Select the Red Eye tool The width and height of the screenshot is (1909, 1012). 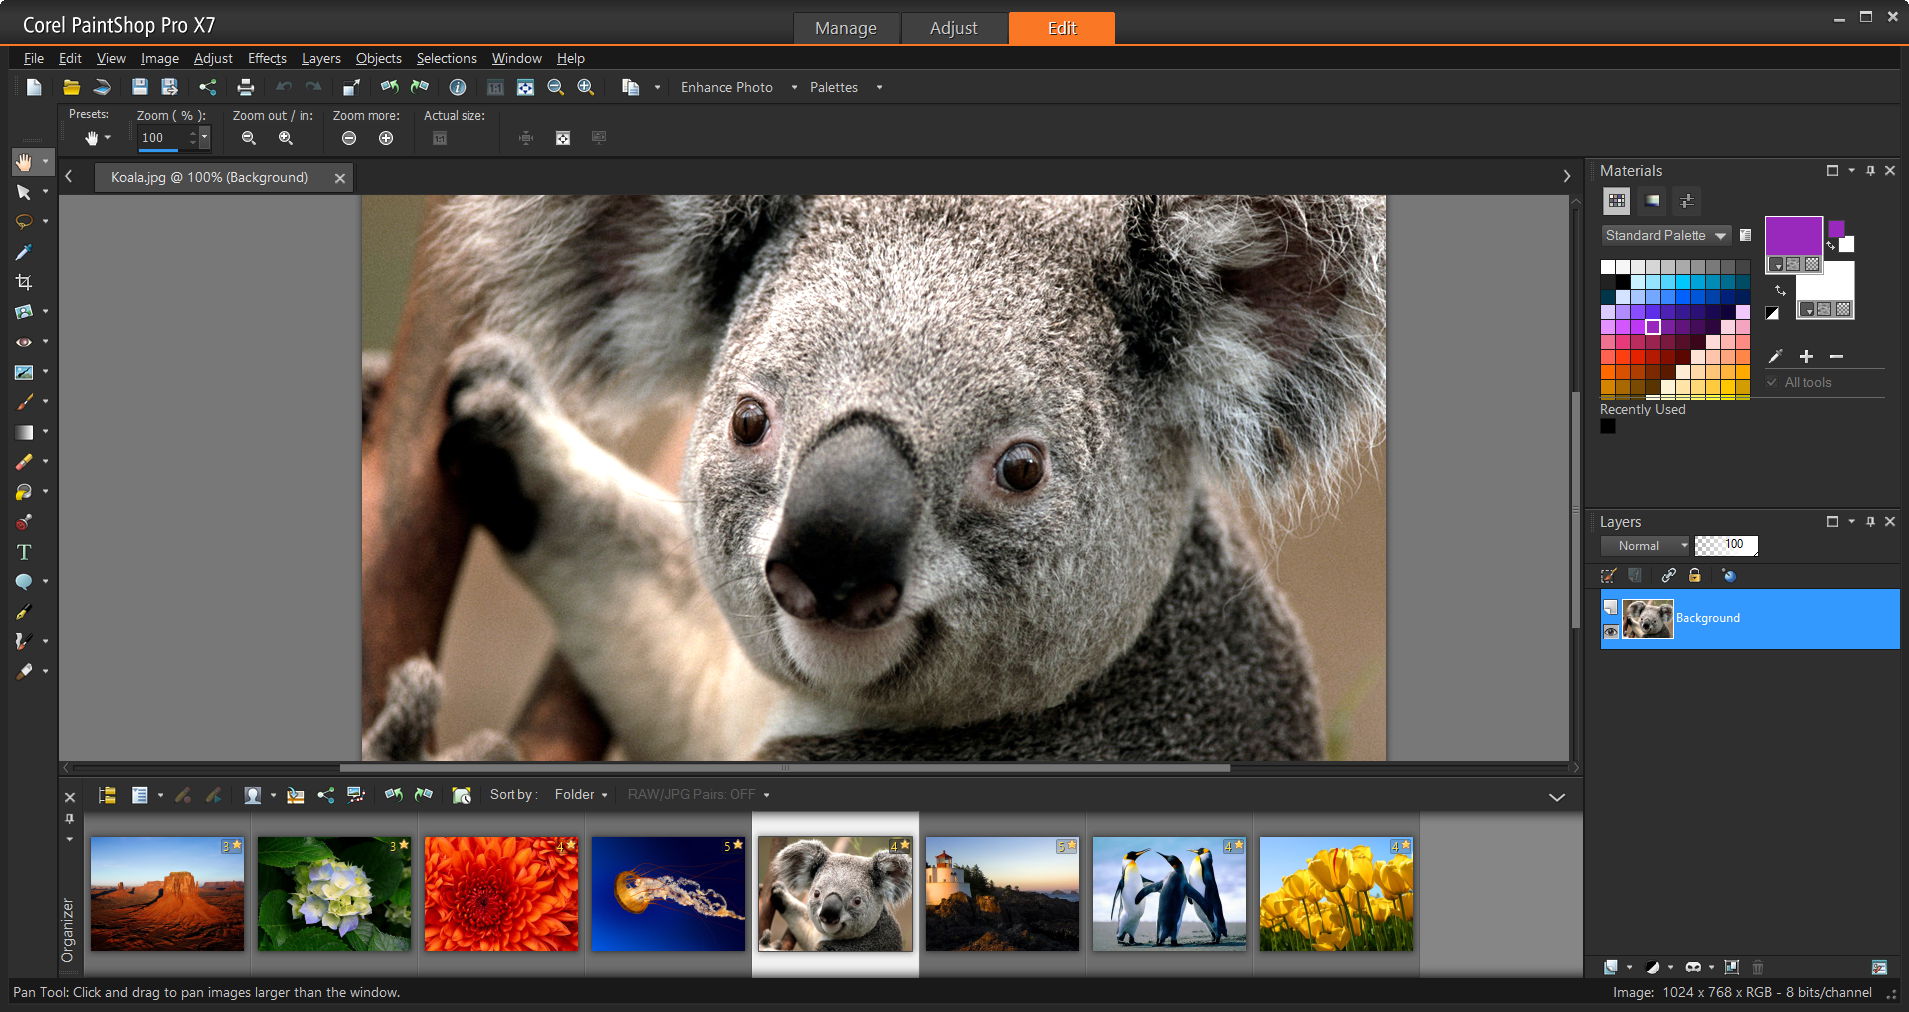tap(24, 342)
